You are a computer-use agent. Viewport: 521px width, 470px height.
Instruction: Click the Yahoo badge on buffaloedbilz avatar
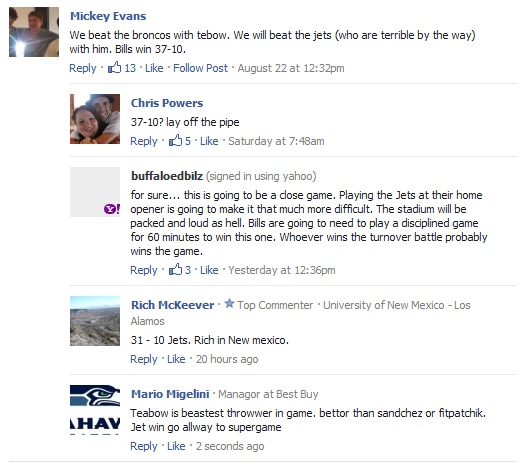point(112,209)
